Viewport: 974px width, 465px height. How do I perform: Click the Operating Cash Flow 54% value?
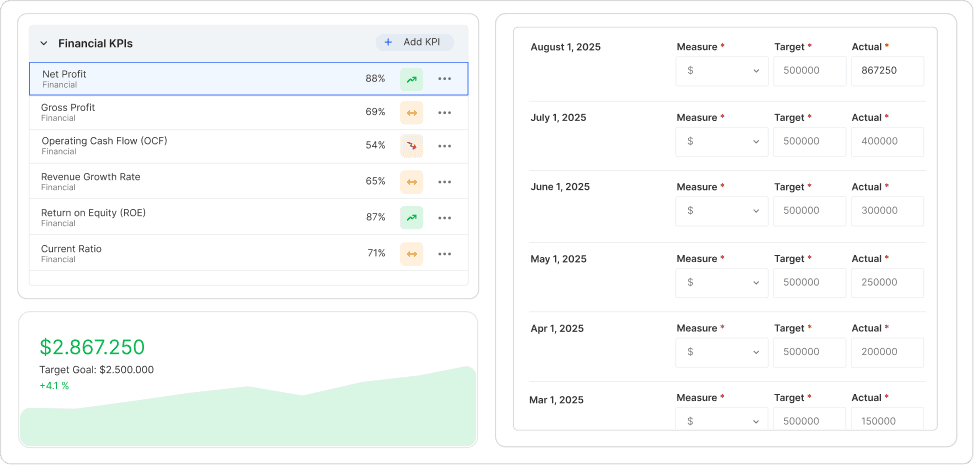click(375, 145)
